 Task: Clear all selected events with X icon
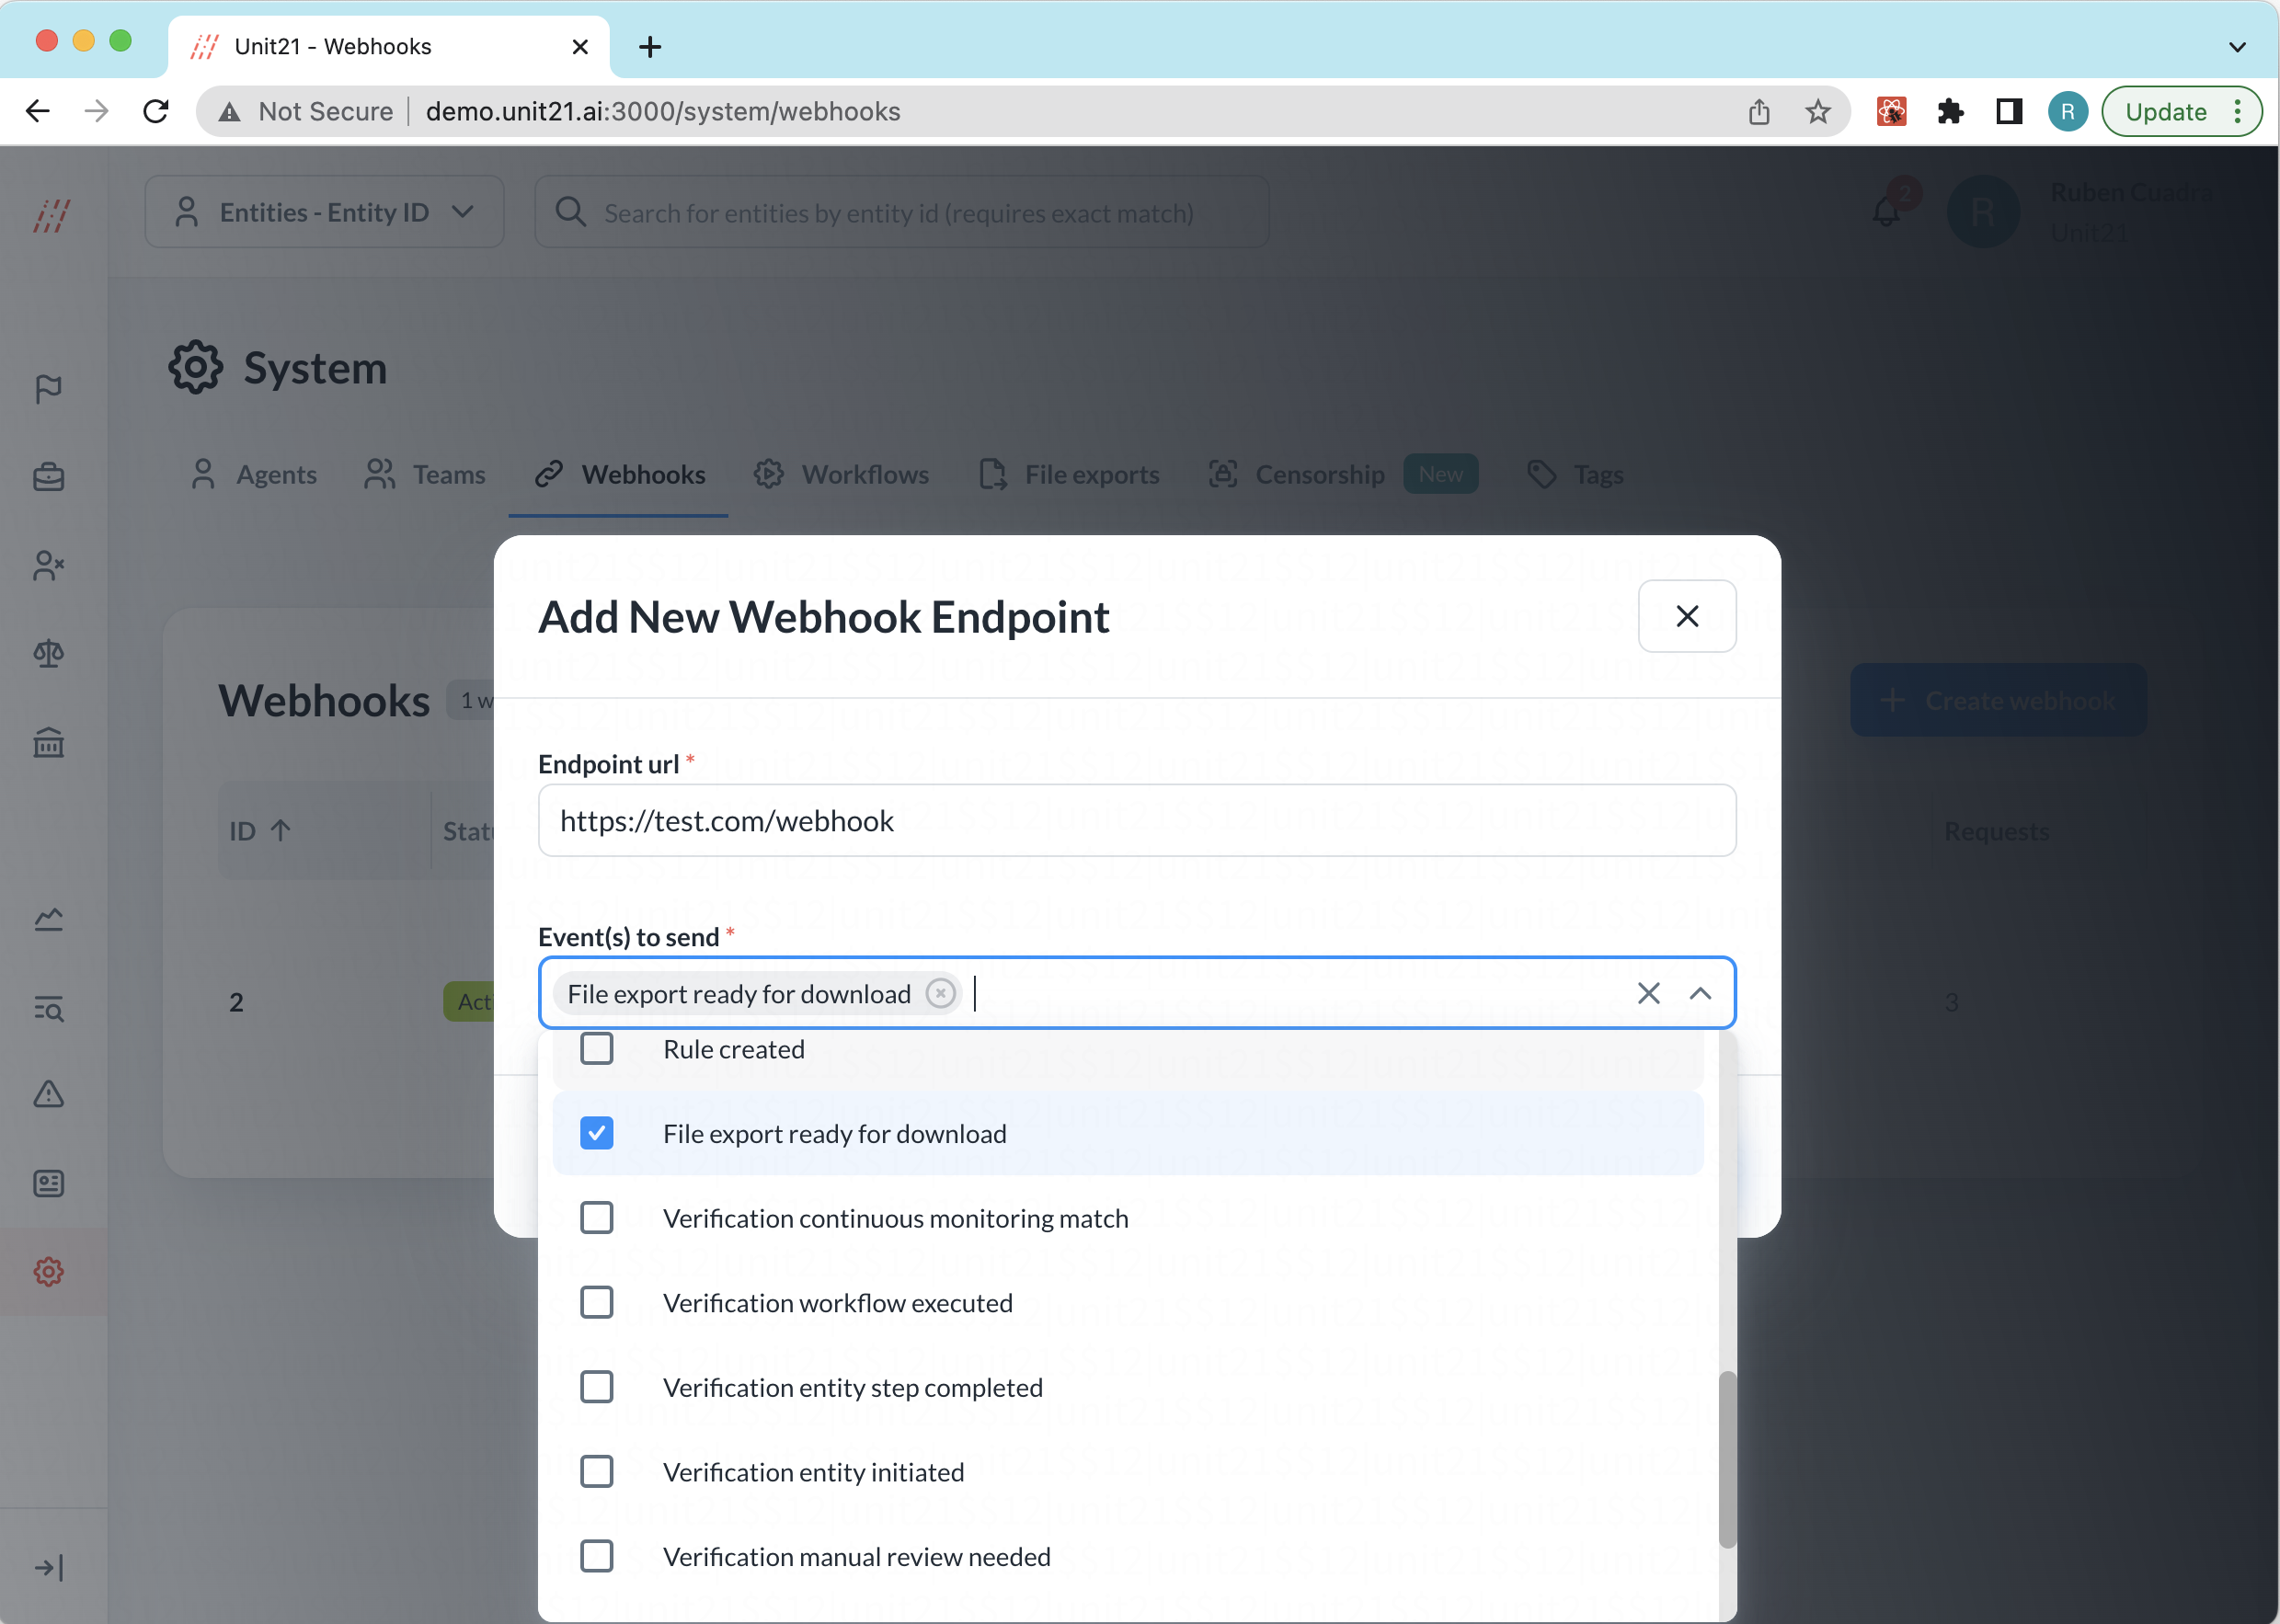tap(1648, 993)
